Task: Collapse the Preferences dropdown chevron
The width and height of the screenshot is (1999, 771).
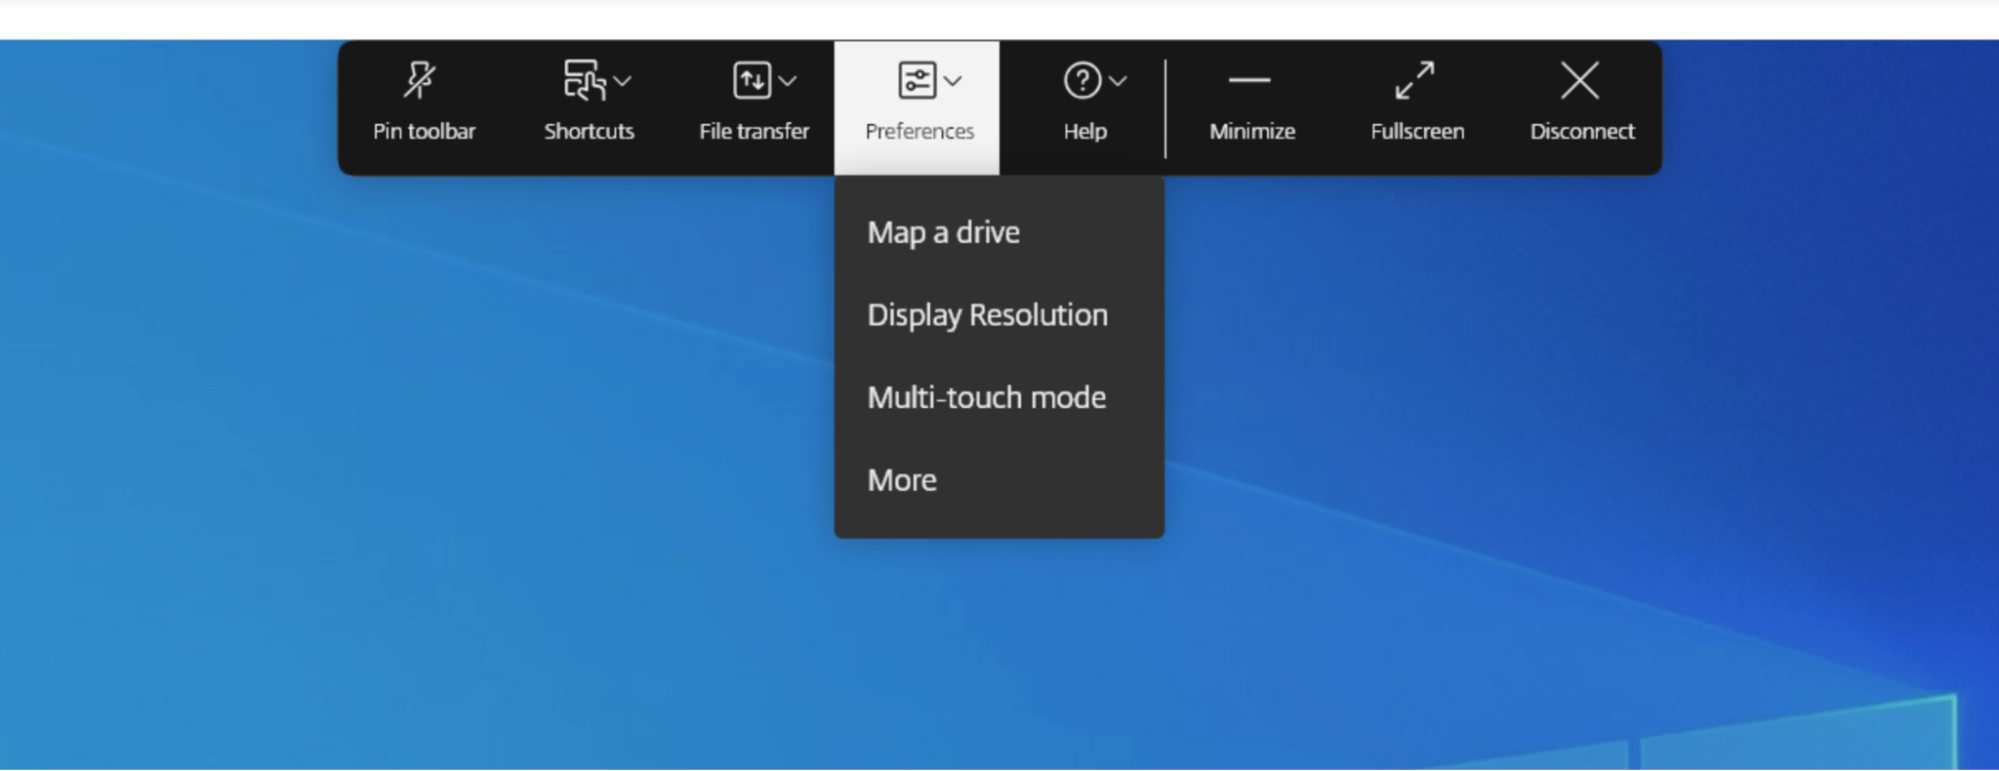Action: click(953, 81)
